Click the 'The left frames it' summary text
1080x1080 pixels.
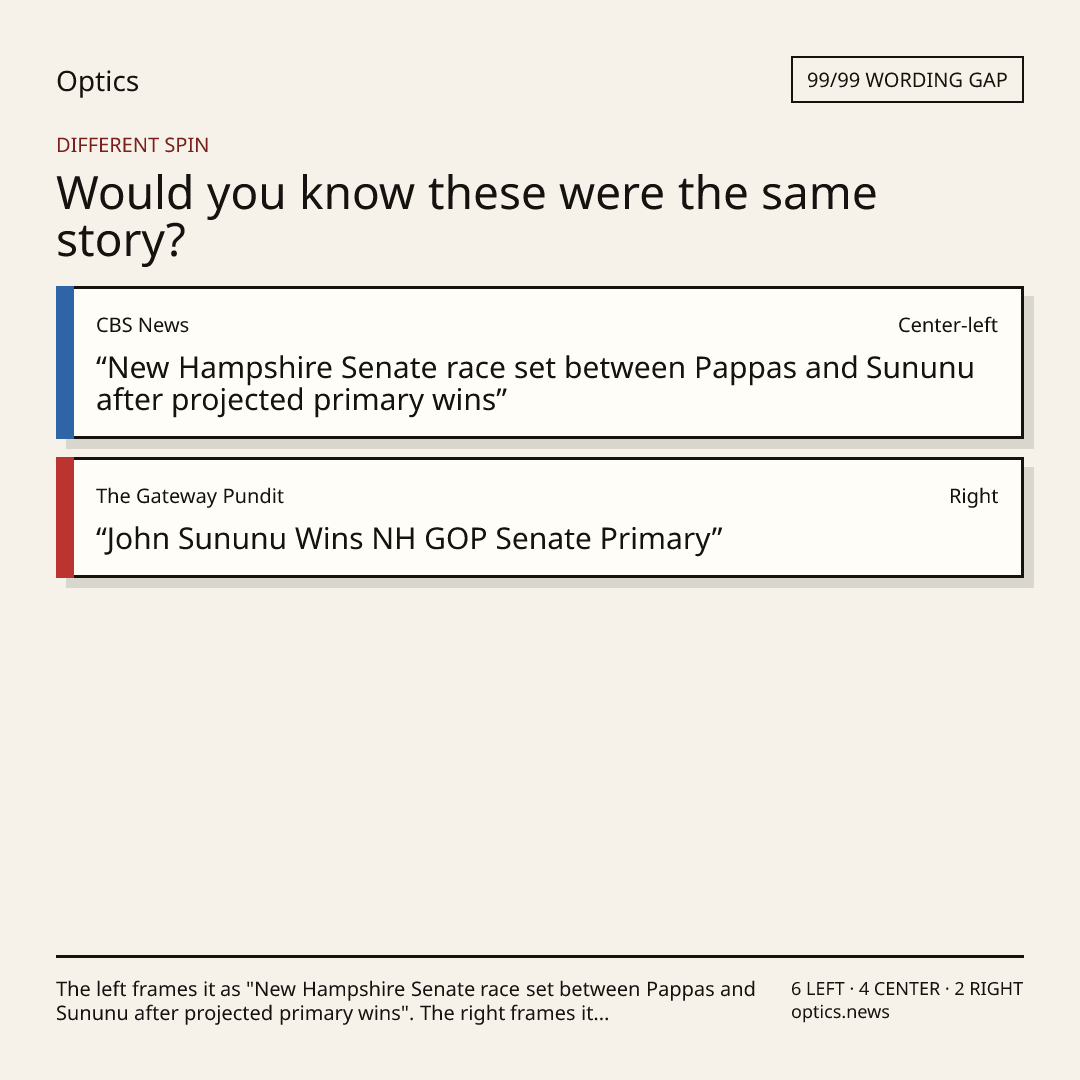(x=406, y=1001)
